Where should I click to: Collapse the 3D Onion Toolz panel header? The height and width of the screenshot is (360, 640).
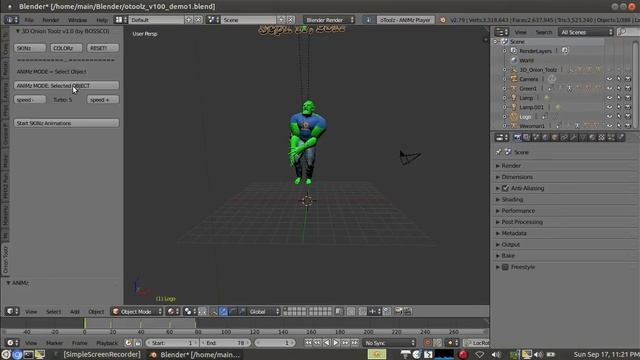click(x=18, y=31)
